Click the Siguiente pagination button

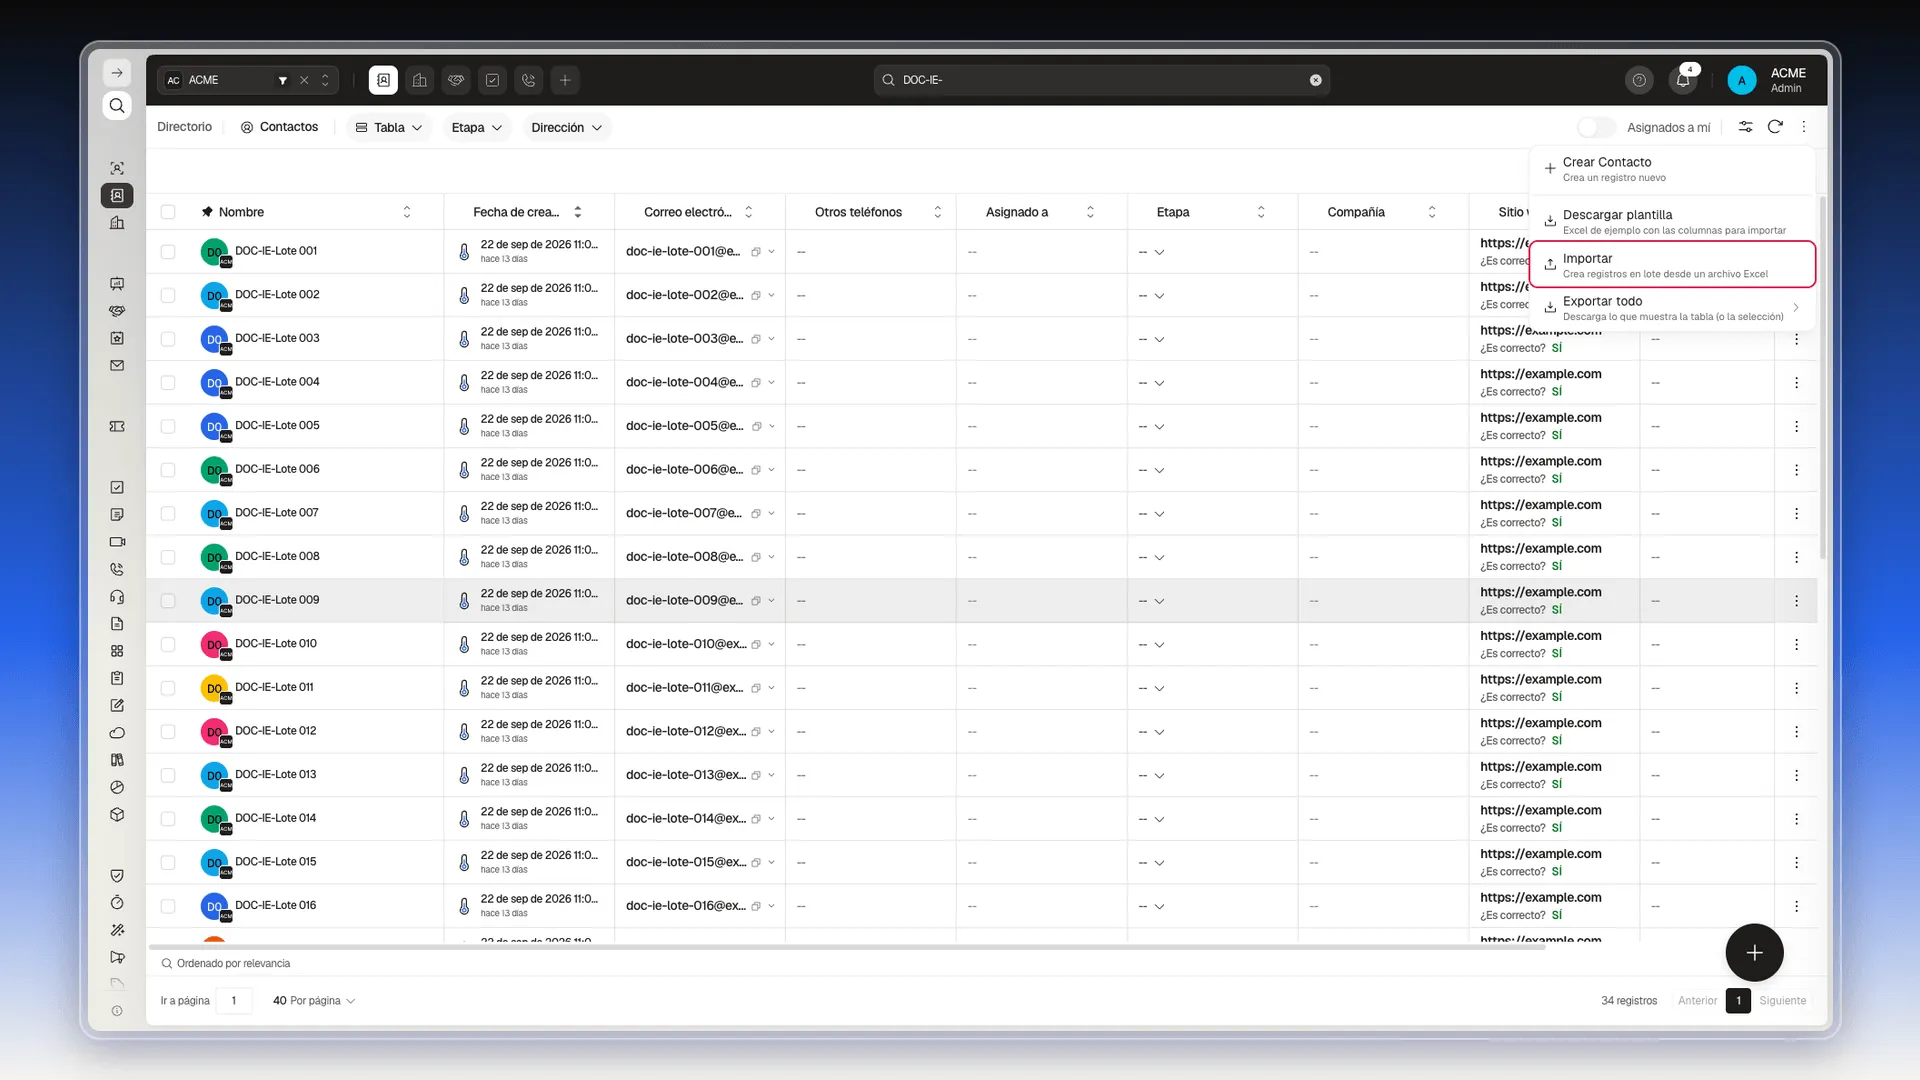(x=1782, y=1000)
